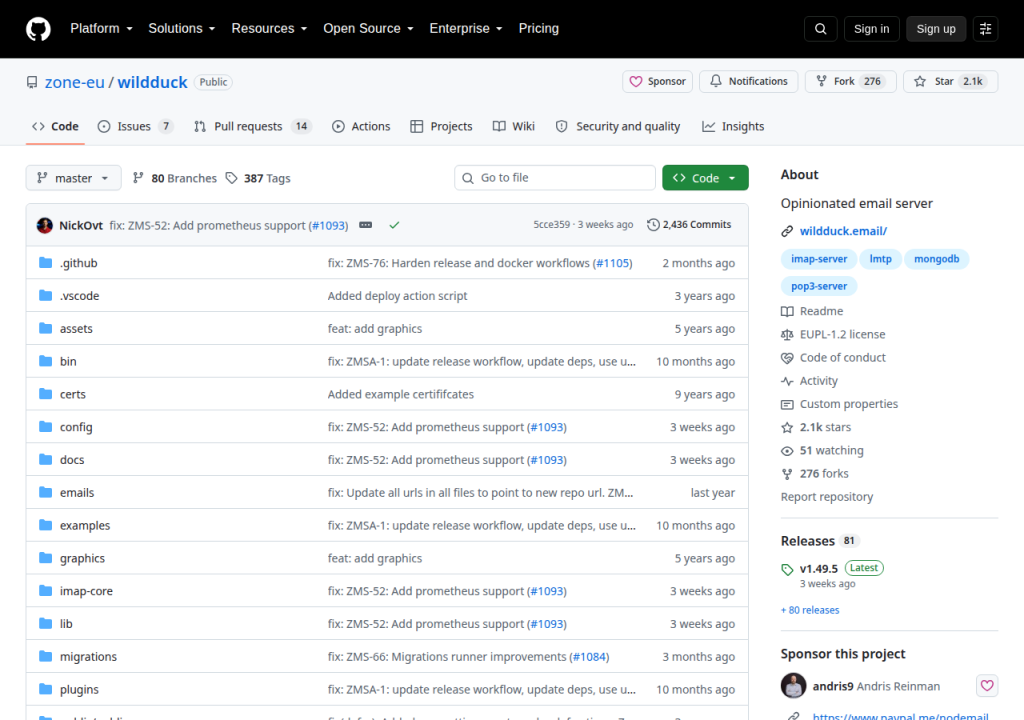Click the heart icon next to Code of conduct
Image resolution: width=1024 pixels, height=720 pixels.
[787, 358]
